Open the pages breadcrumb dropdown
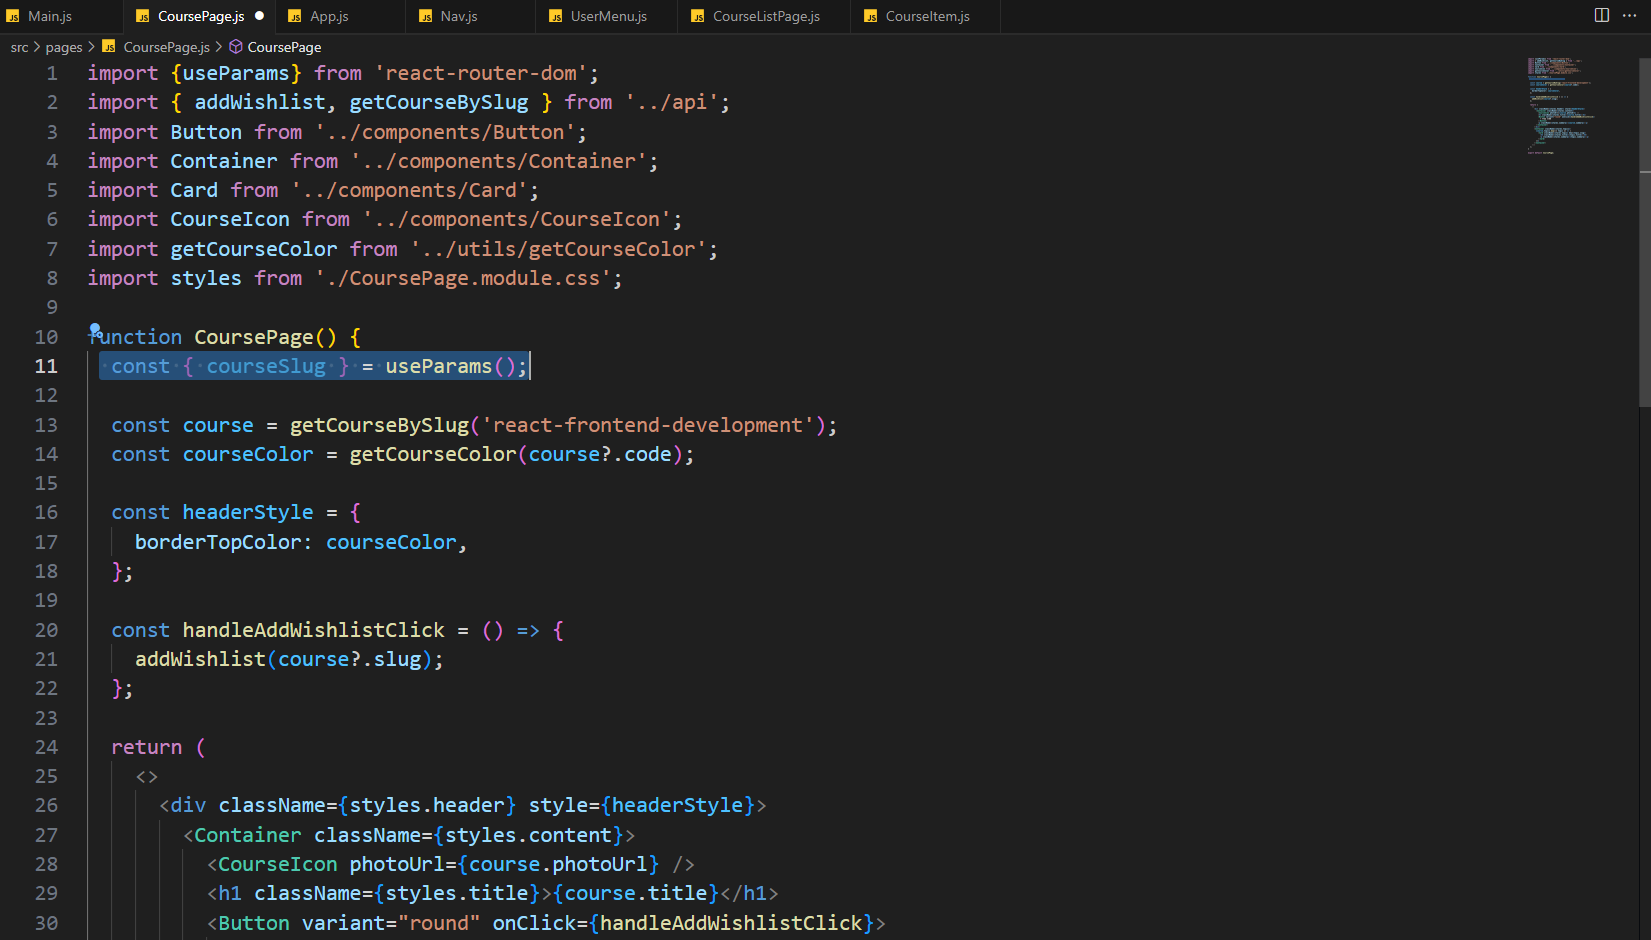Viewport: 1651px width, 940px height. (63, 46)
